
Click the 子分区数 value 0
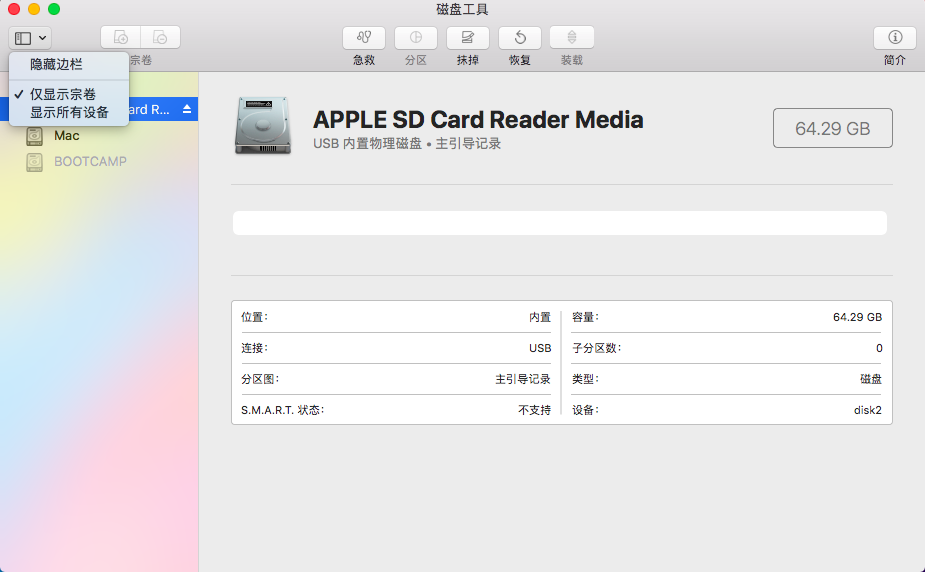point(879,348)
